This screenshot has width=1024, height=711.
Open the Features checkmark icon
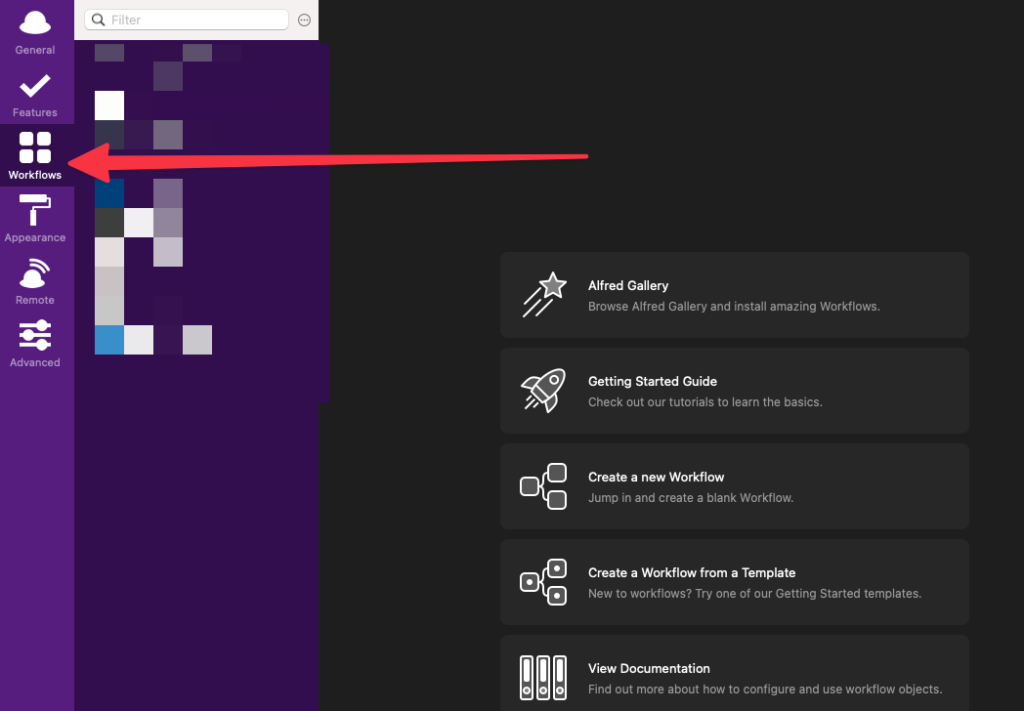click(x=35, y=86)
